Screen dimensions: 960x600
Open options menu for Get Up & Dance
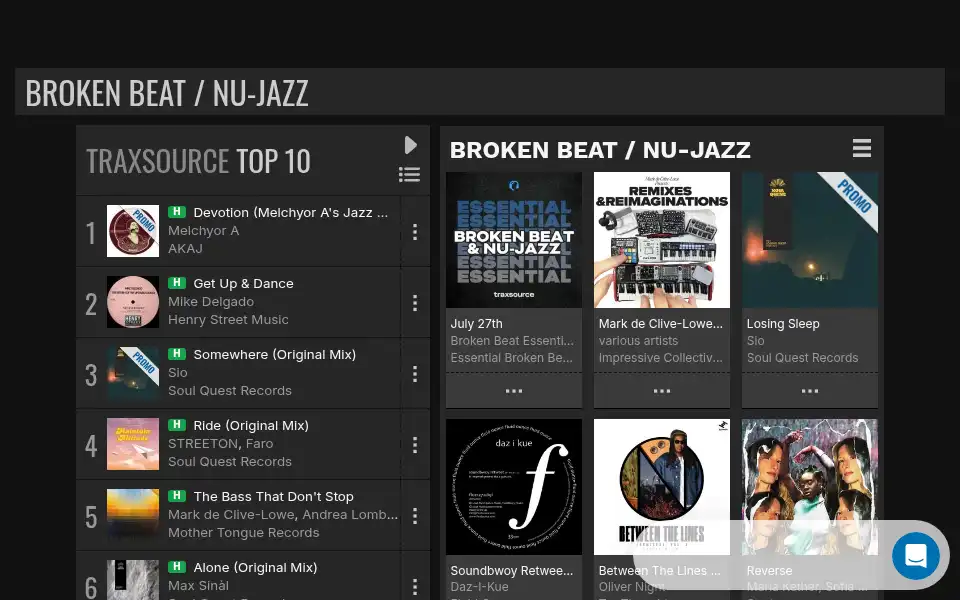415,302
